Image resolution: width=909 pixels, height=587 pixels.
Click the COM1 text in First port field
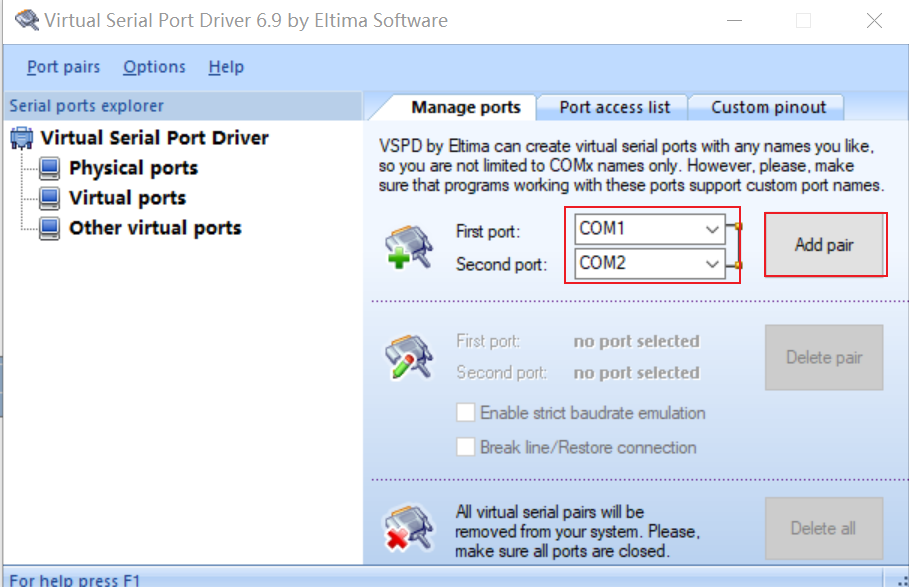pyautogui.click(x=602, y=228)
